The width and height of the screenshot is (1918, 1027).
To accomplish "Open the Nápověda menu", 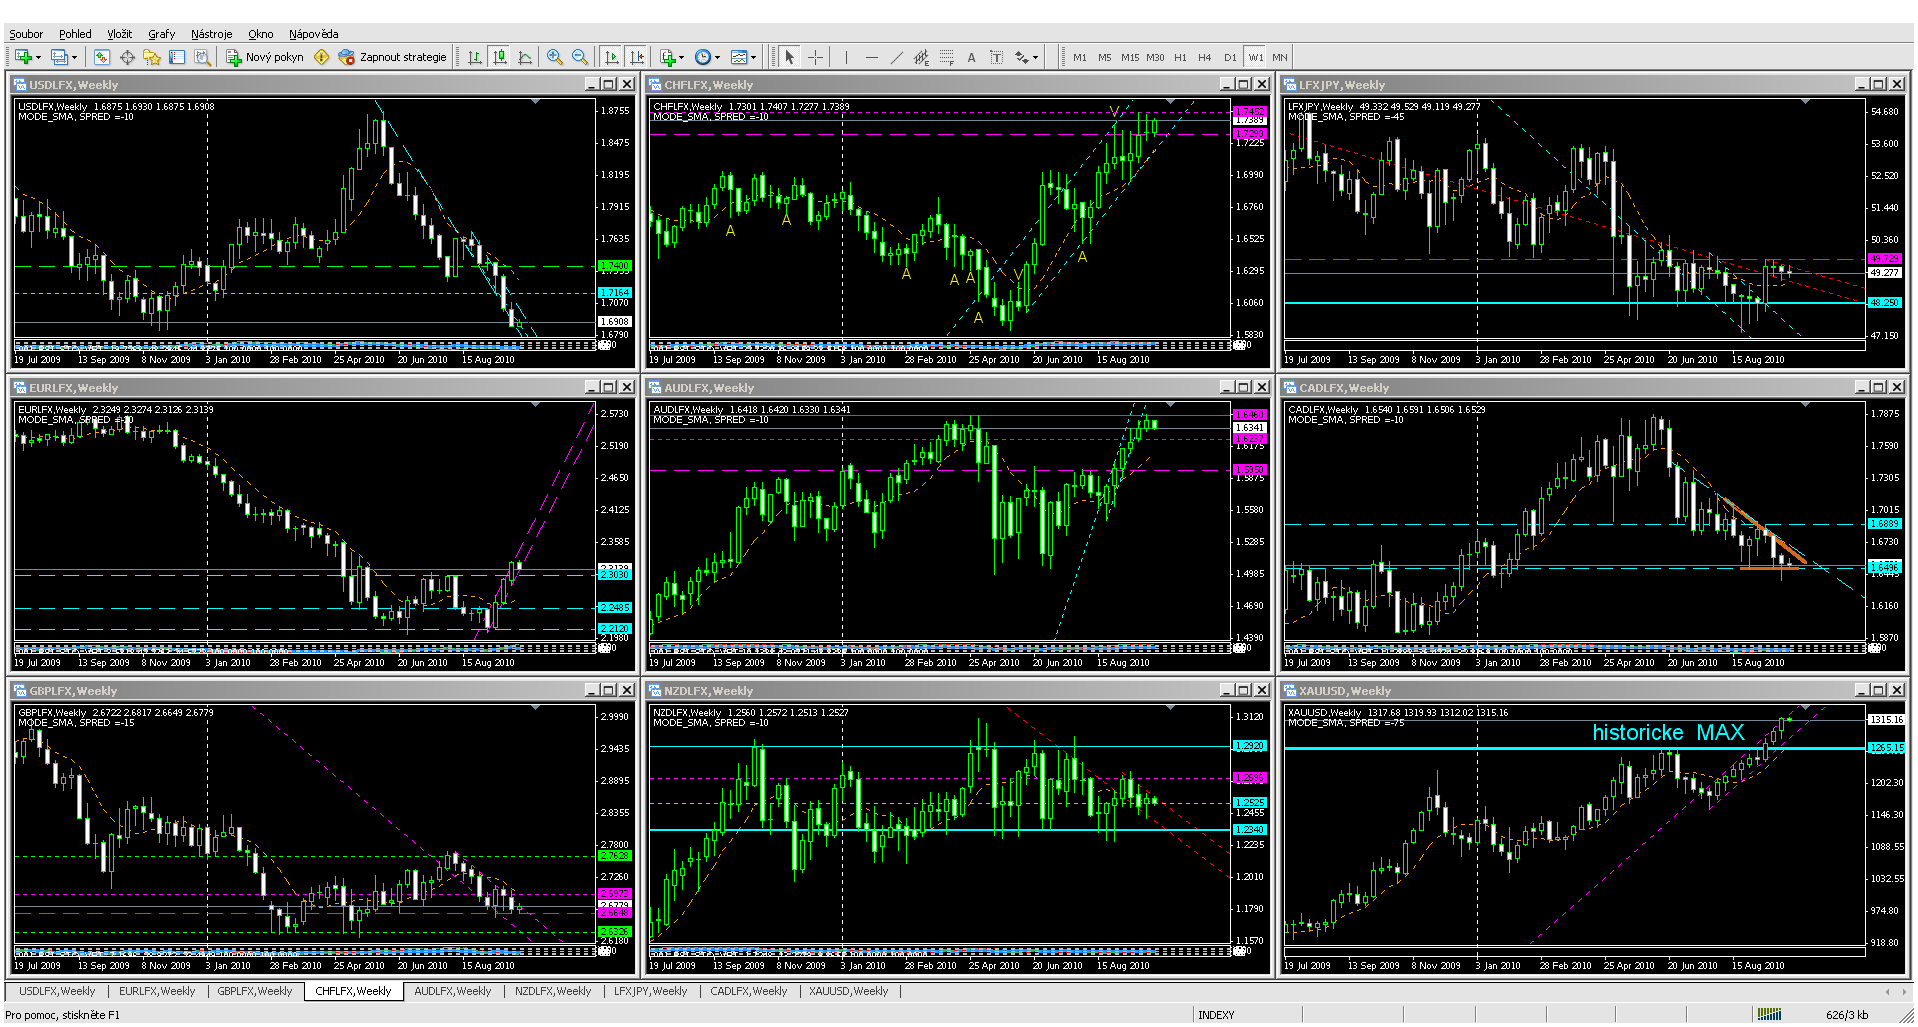I will (x=314, y=34).
